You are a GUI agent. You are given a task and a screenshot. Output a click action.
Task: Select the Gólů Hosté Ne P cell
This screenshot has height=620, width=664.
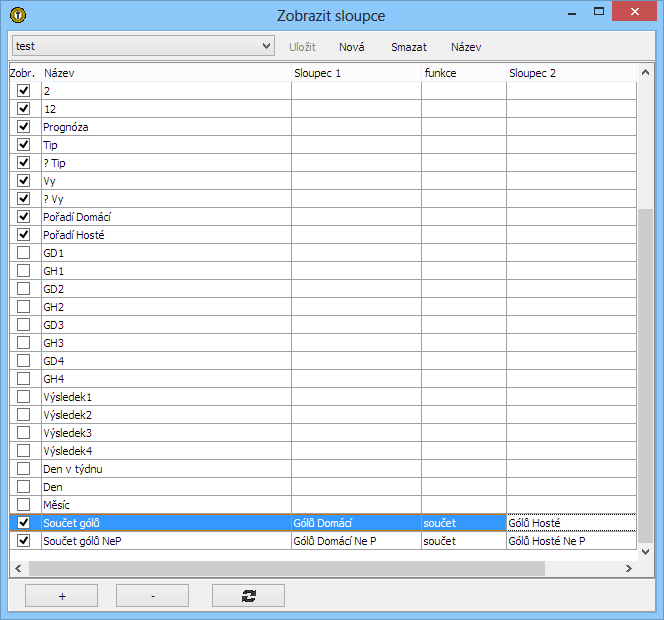[x=571, y=541]
